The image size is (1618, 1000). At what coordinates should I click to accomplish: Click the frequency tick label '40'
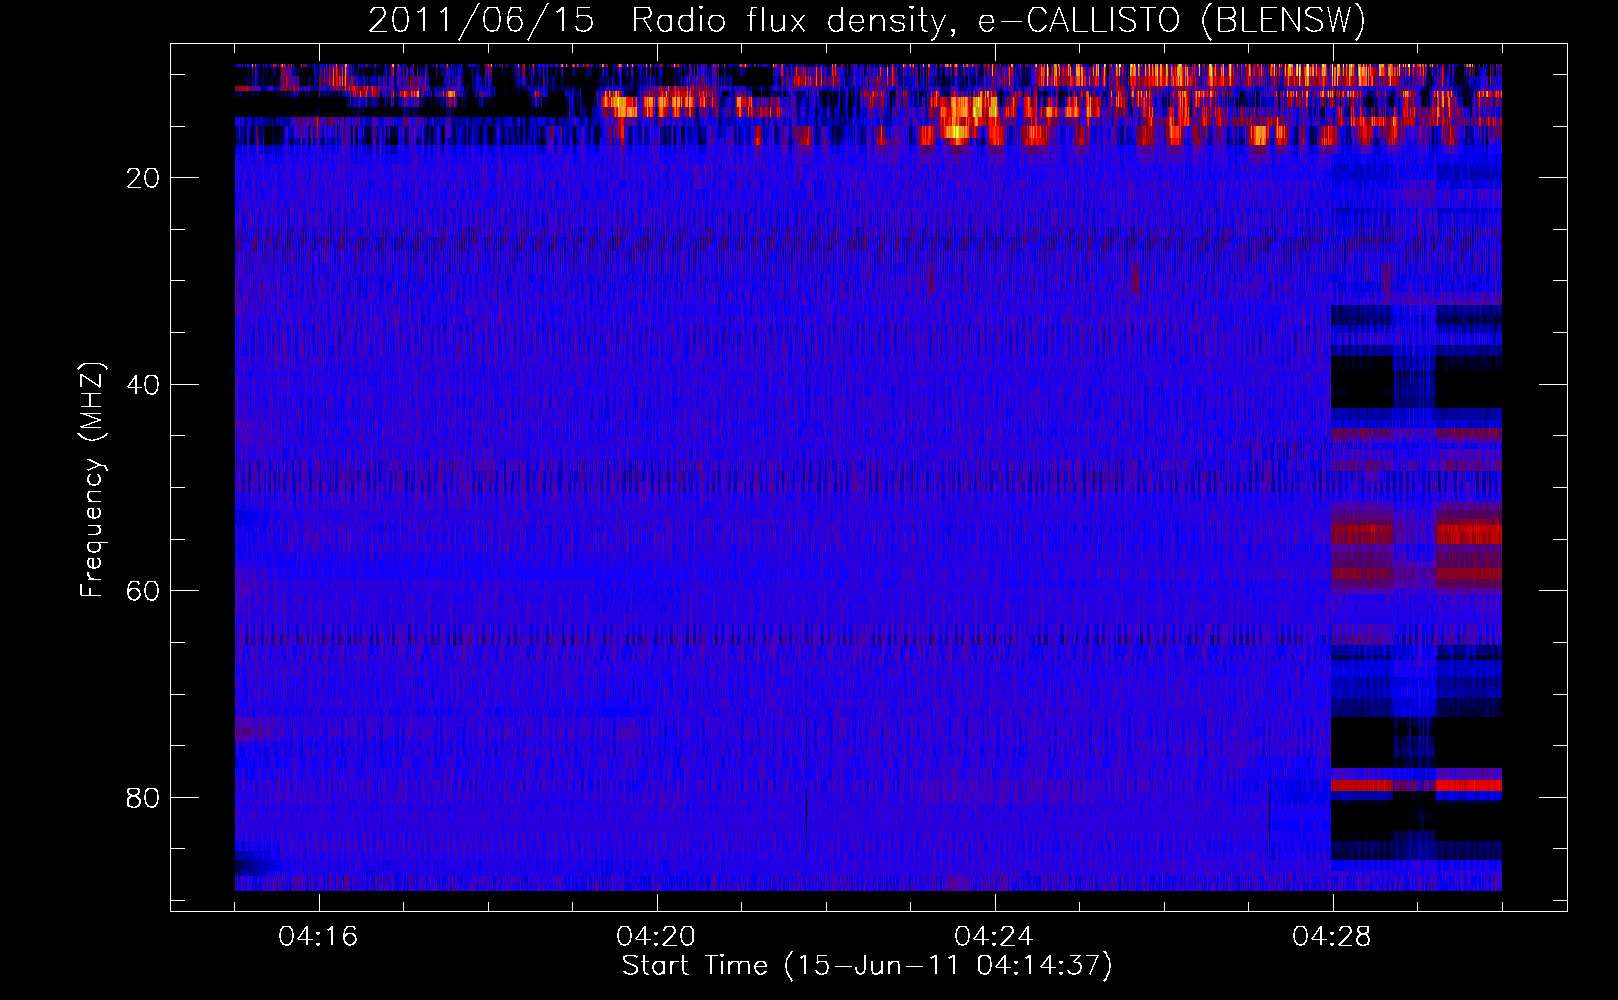tap(144, 385)
